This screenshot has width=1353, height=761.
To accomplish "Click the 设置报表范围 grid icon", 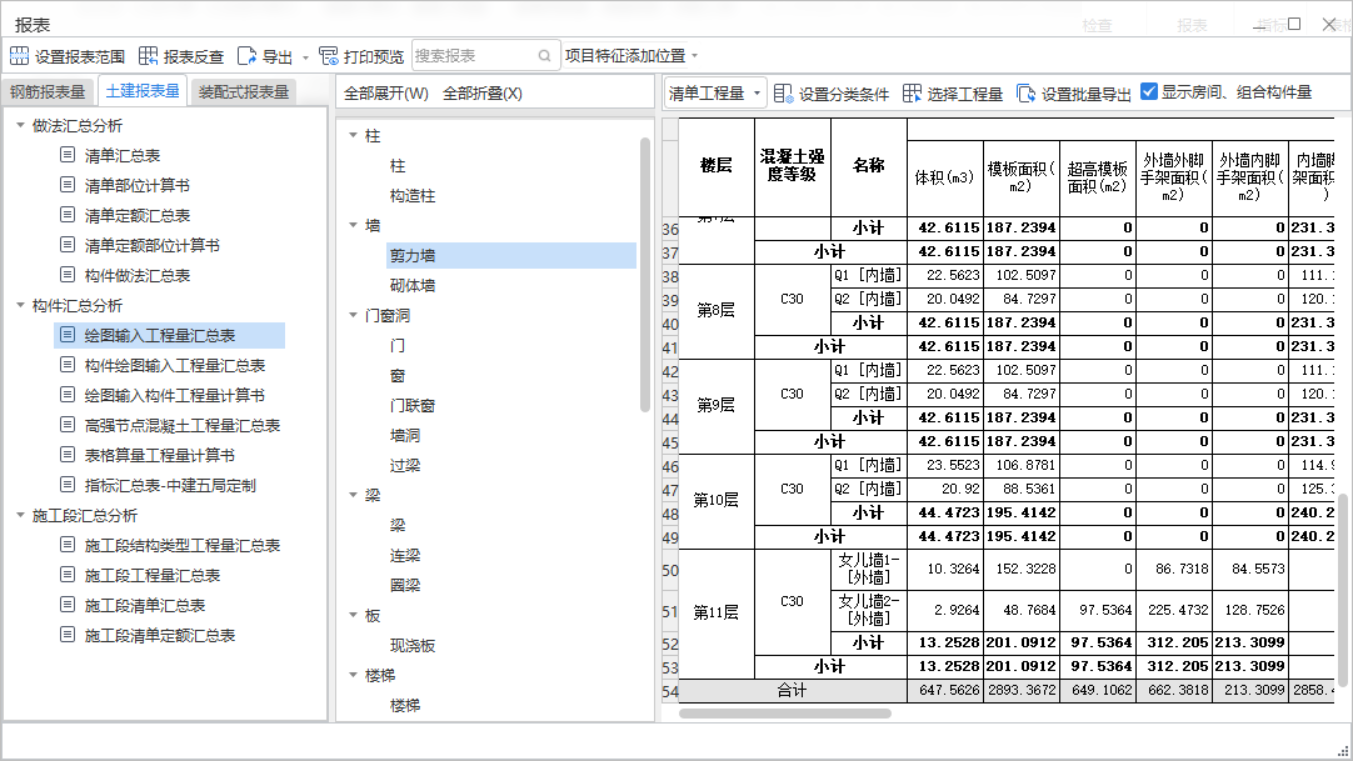I will click(19, 56).
